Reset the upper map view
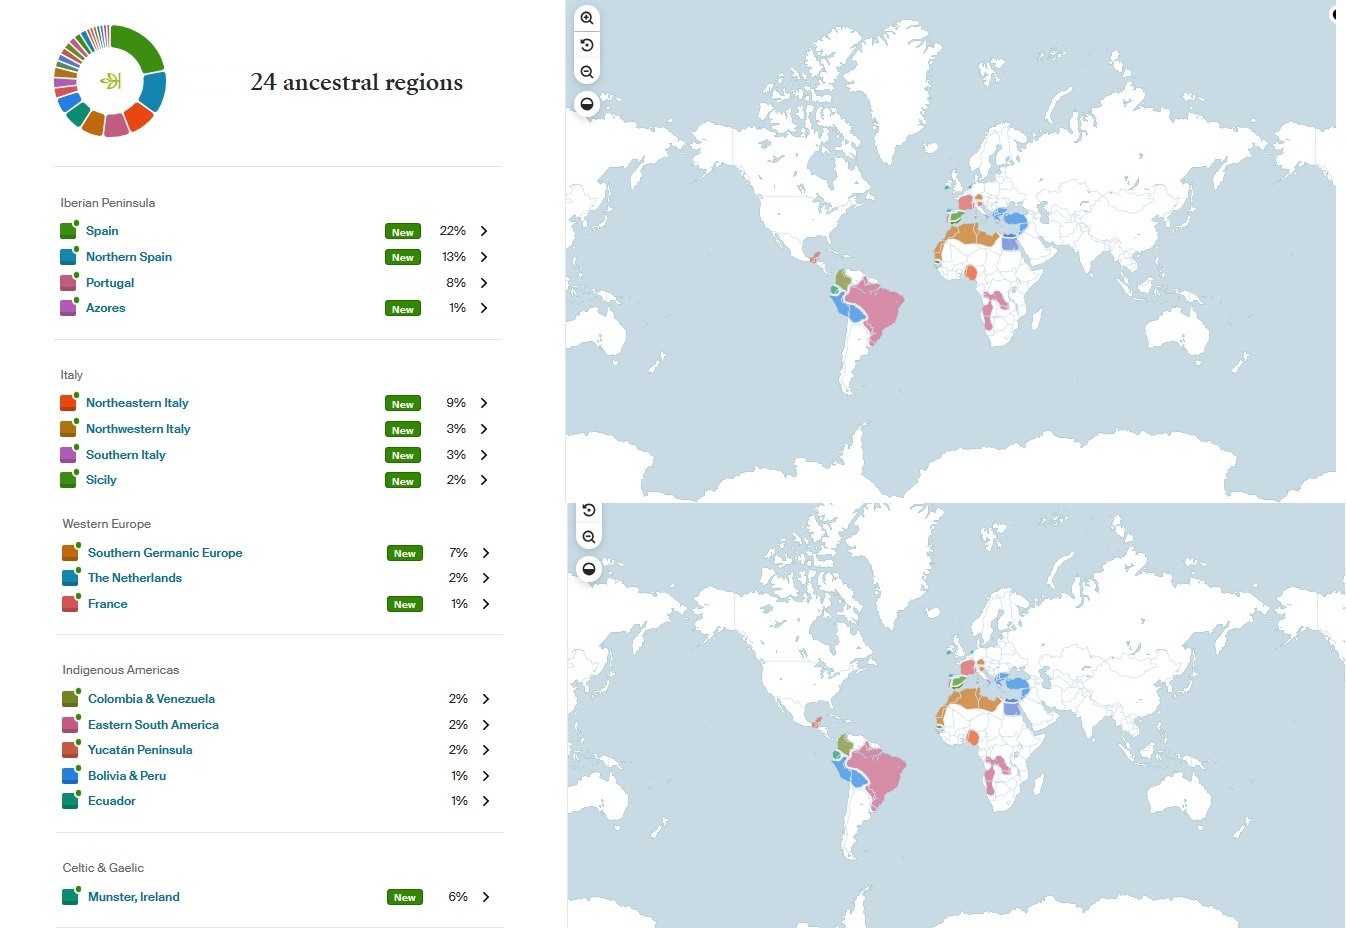 click(x=587, y=45)
